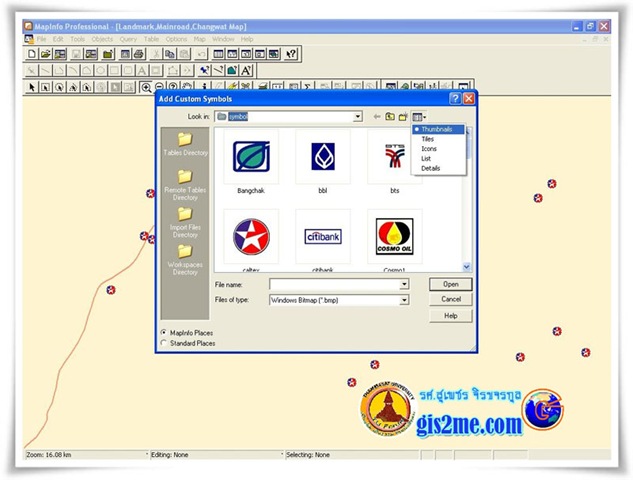Select the Marquee Select tool

[x=46, y=87]
